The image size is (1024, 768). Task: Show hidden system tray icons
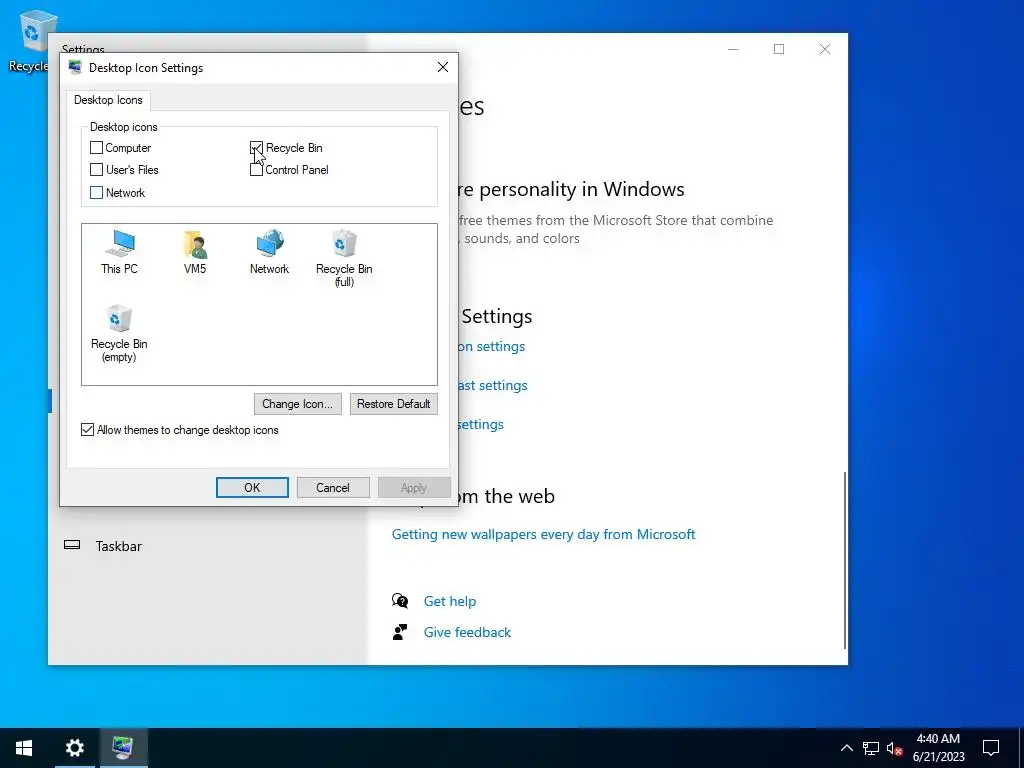click(x=846, y=748)
